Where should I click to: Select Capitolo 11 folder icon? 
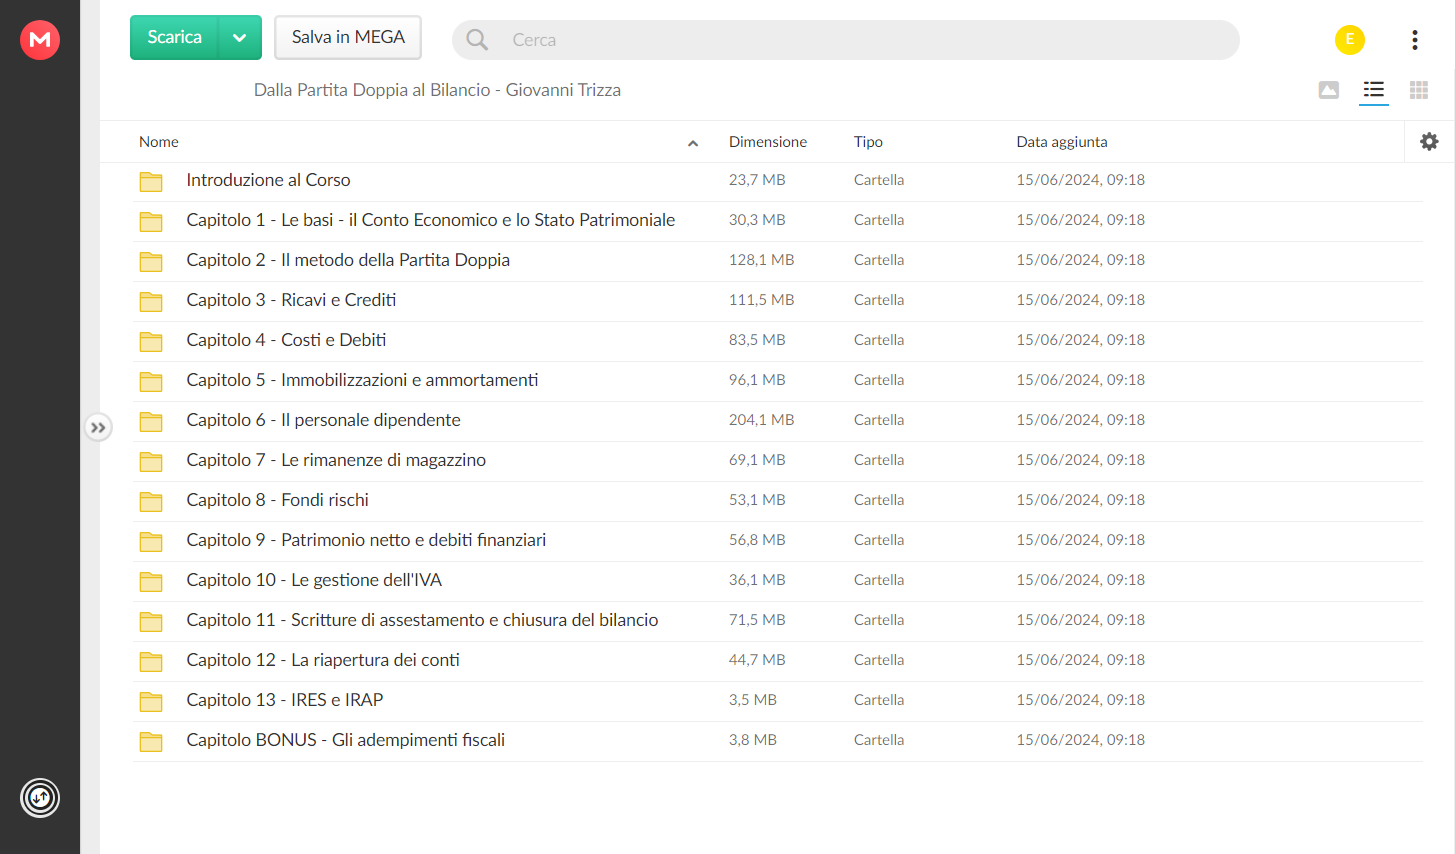(x=151, y=621)
